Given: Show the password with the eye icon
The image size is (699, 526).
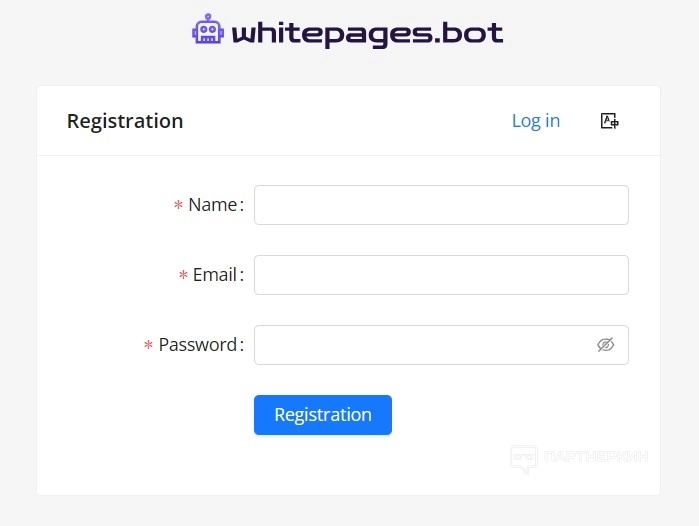Looking at the screenshot, I should pyautogui.click(x=605, y=345).
